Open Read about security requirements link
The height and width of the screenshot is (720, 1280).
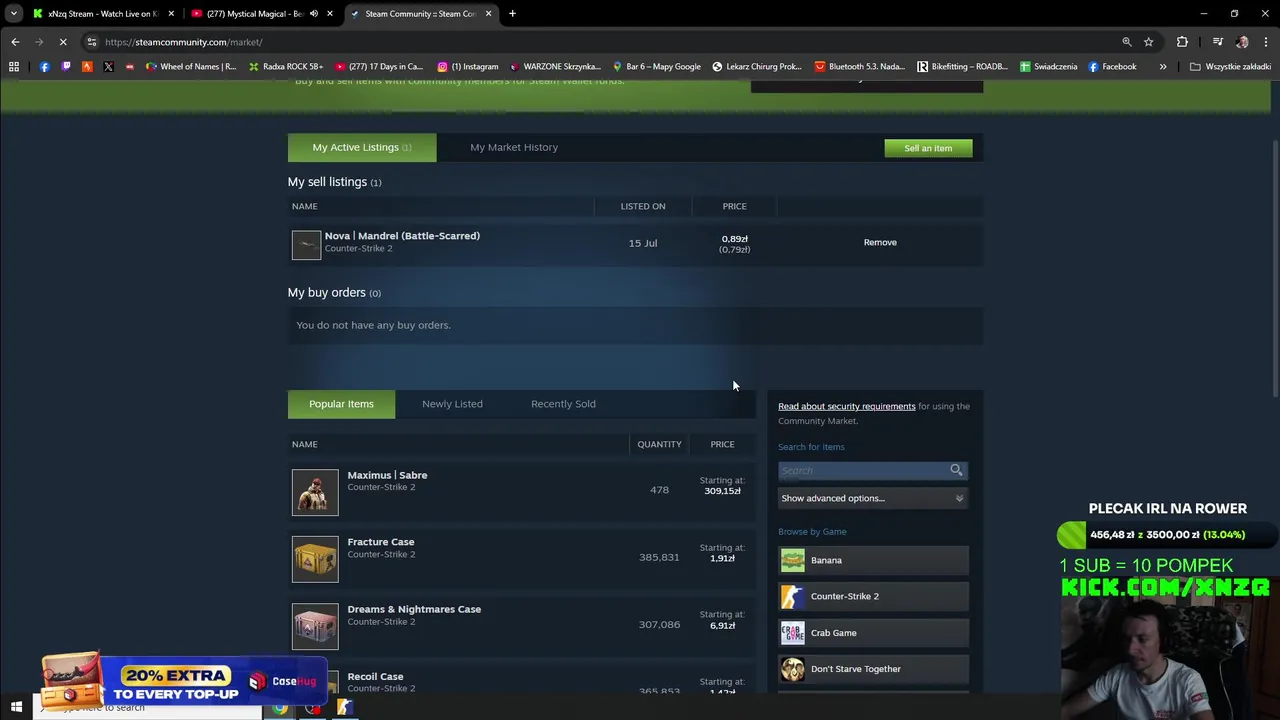[x=847, y=406]
